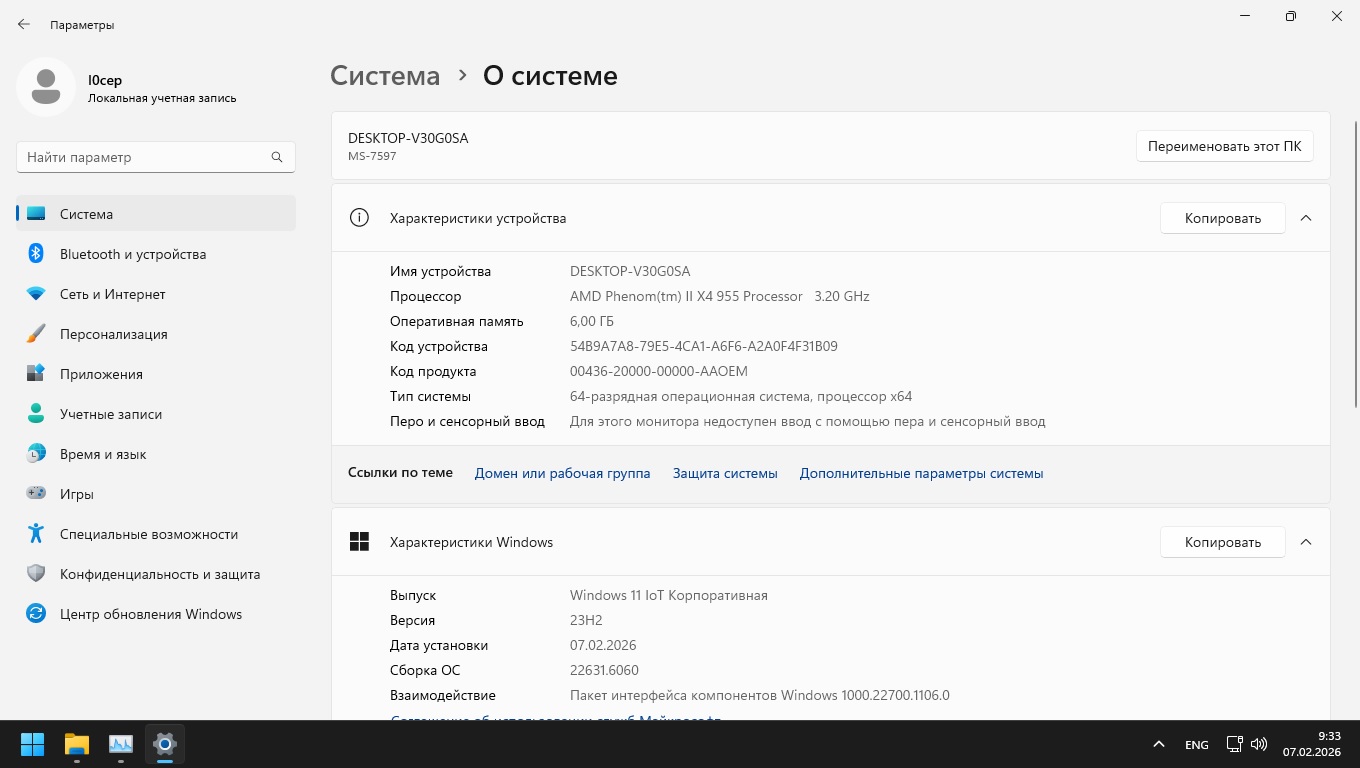
Task: Click the magnifier icon in the search box
Action: click(277, 157)
